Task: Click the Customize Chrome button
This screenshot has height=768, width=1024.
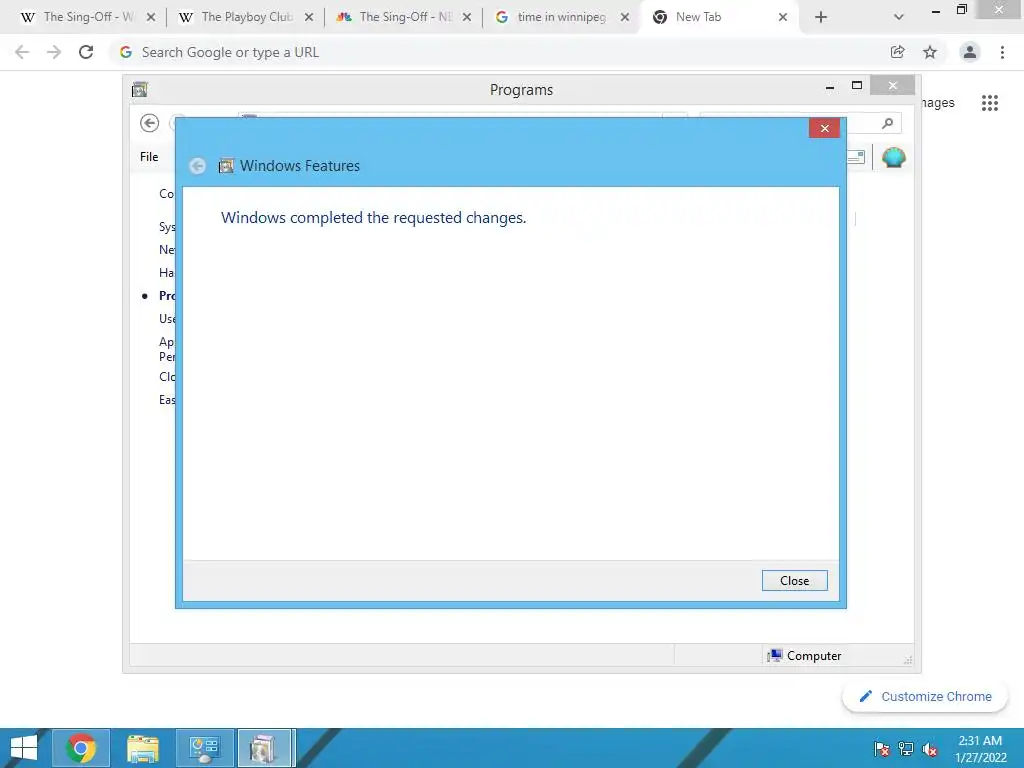Action: point(925,696)
